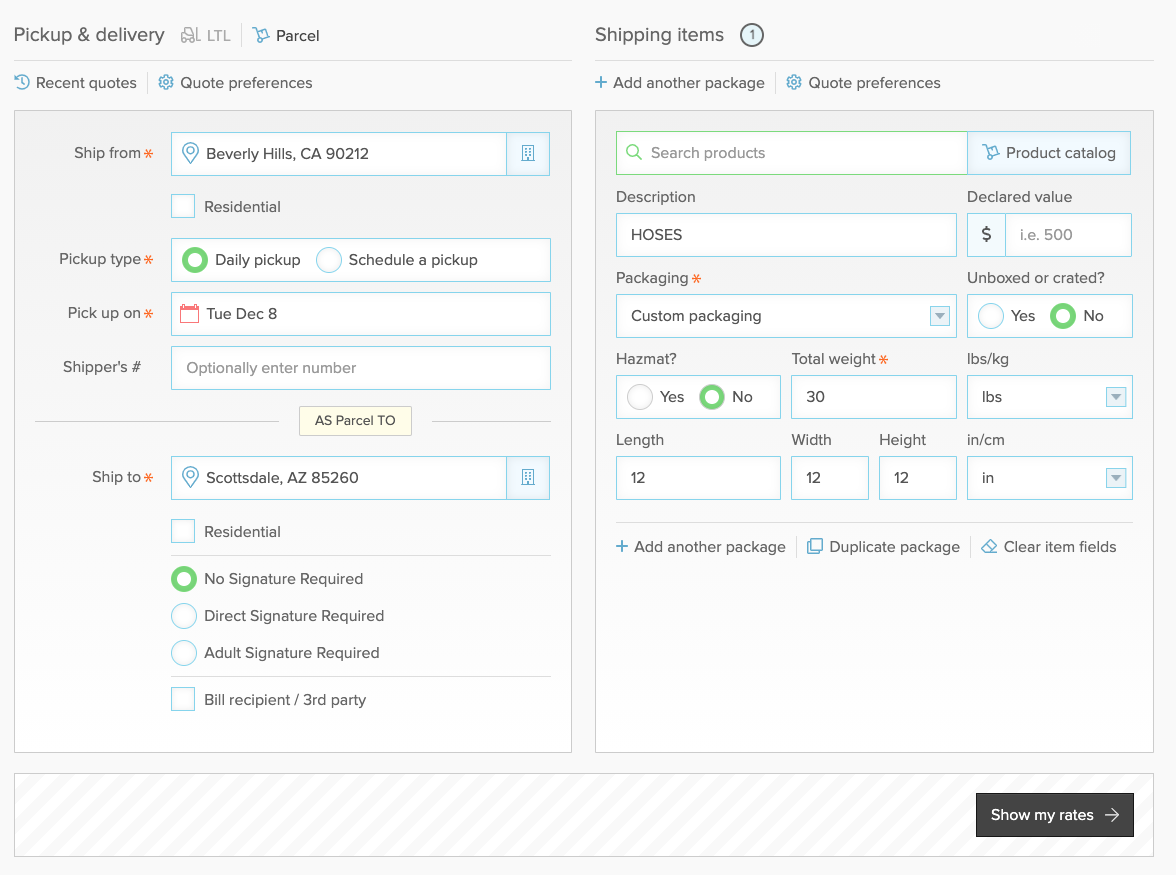The image size is (1176, 875).
Task: Open the lbs/kg unit dropdown
Action: click(1115, 396)
